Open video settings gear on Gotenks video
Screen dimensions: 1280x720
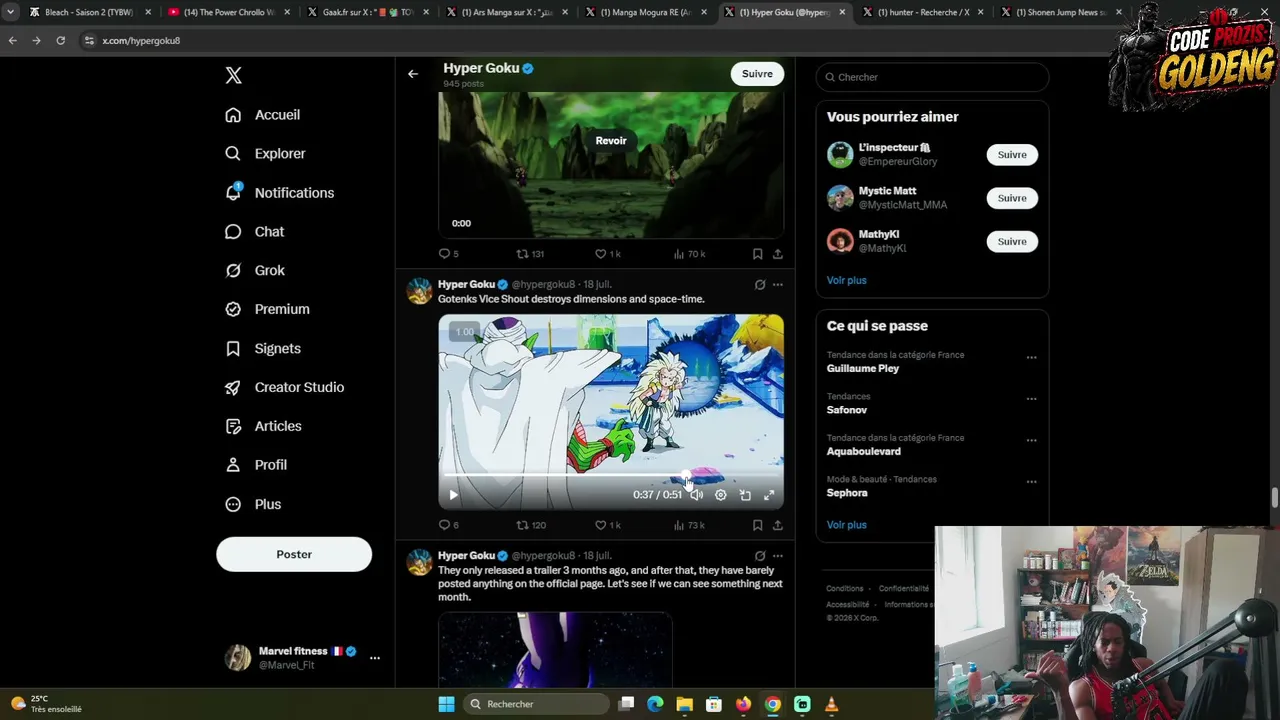pyautogui.click(x=720, y=495)
